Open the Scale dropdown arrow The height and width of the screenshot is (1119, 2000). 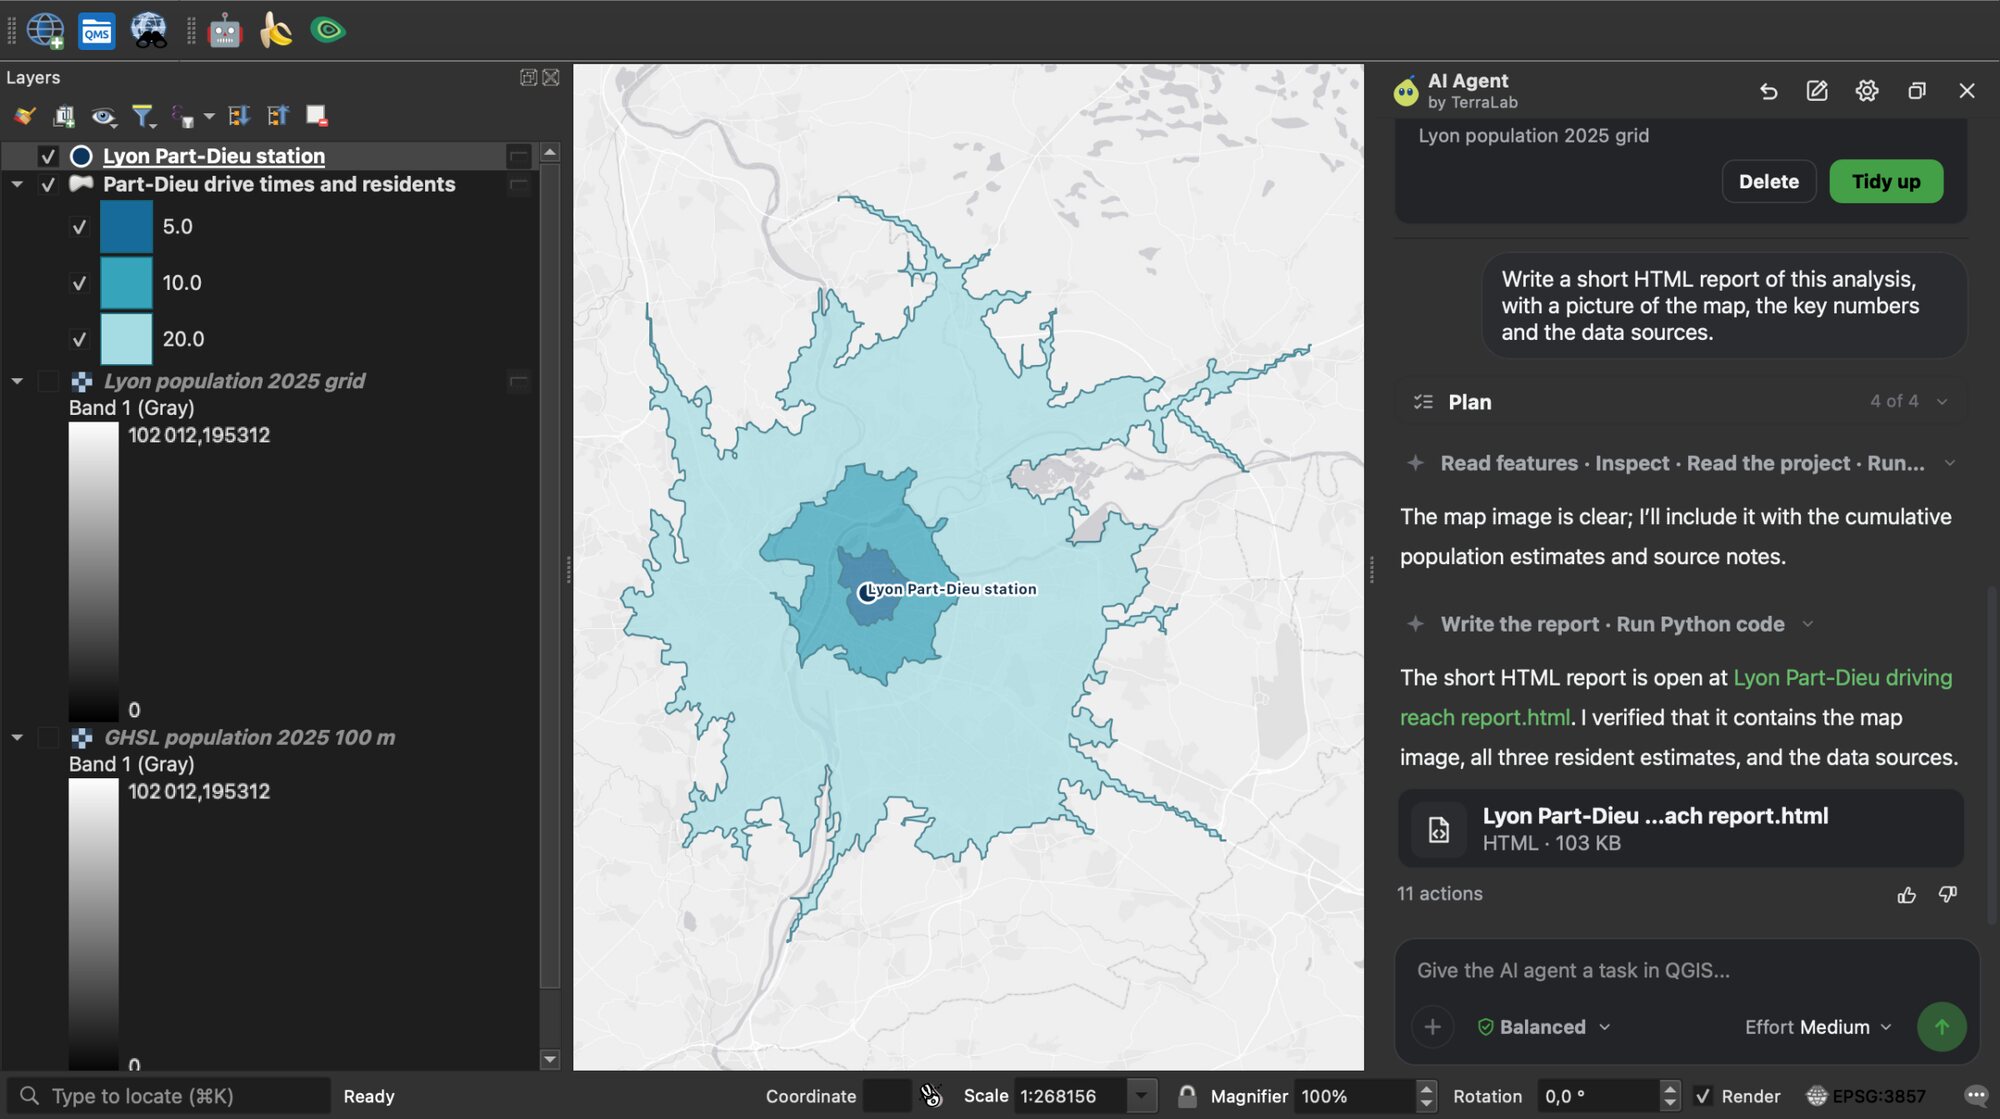click(1141, 1096)
